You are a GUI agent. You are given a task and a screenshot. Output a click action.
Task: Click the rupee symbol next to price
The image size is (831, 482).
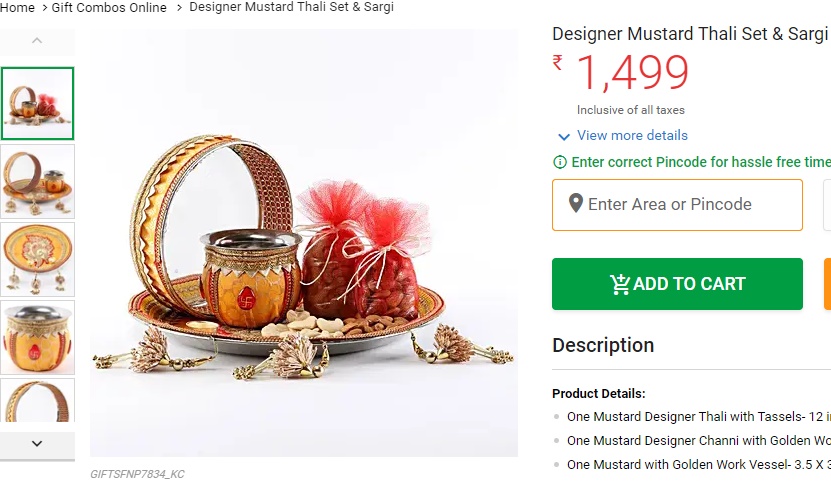point(558,63)
